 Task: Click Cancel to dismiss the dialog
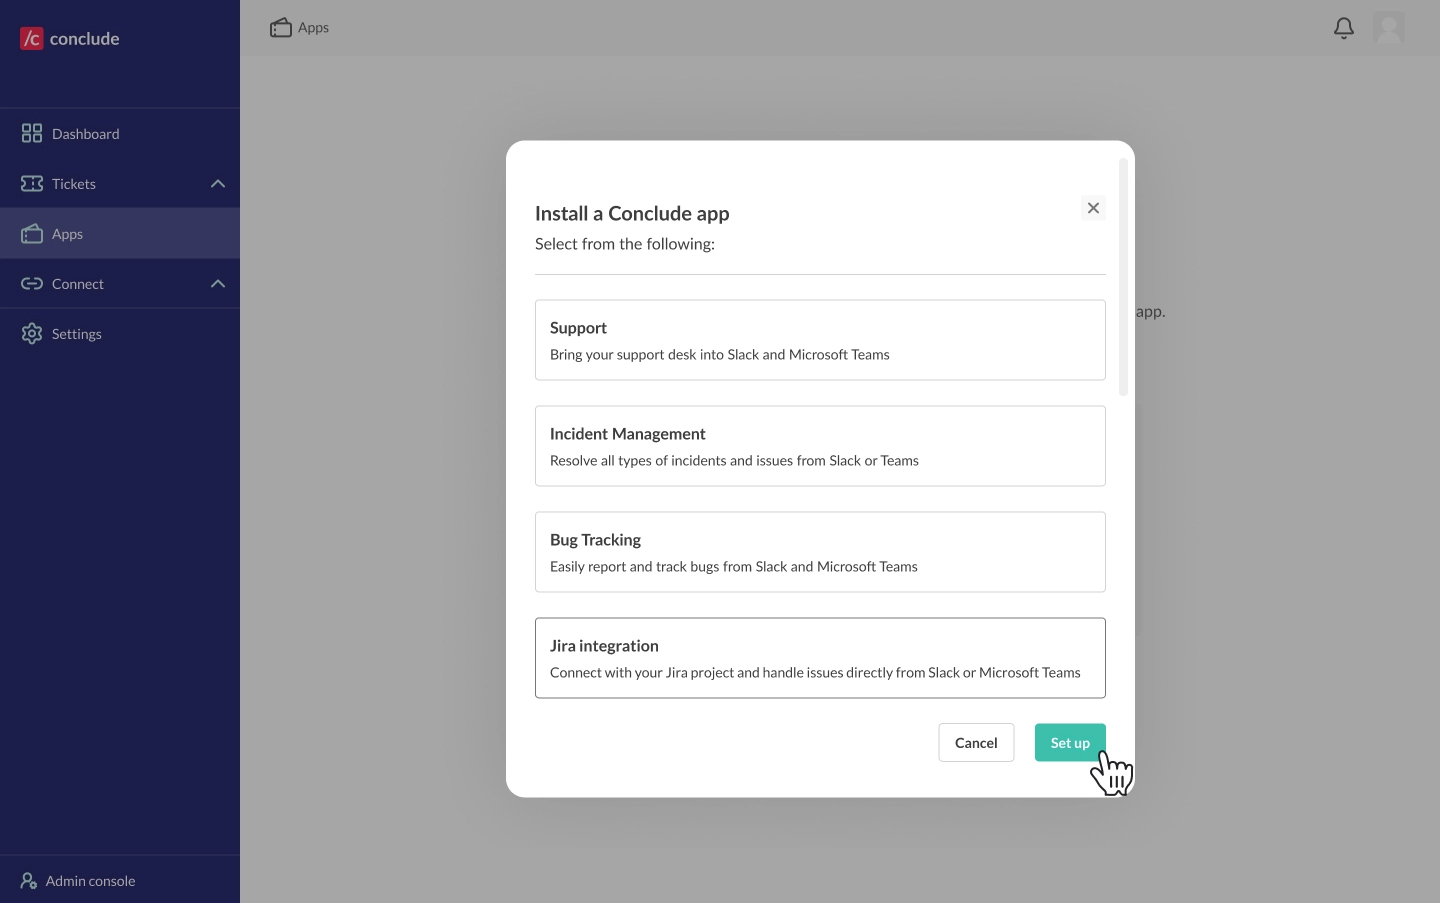pos(975,743)
